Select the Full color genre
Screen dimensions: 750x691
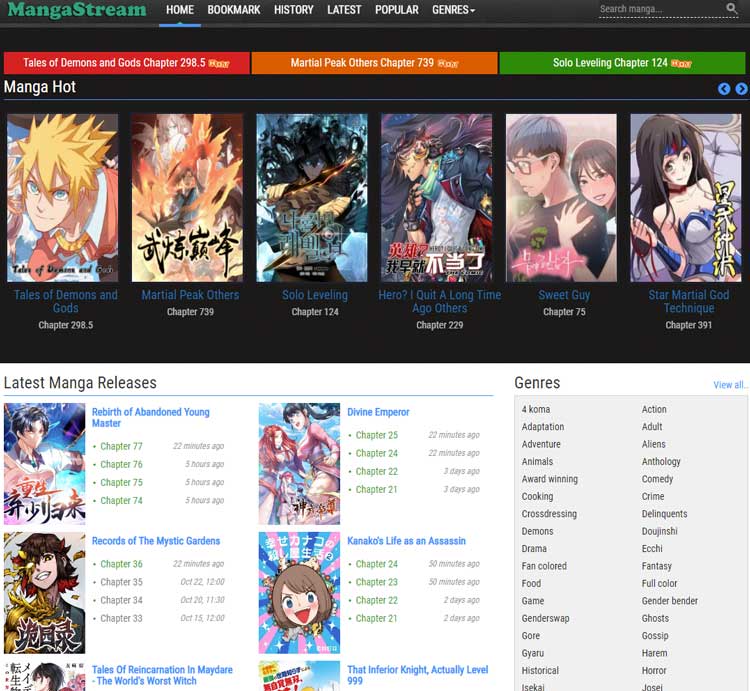coord(659,583)
